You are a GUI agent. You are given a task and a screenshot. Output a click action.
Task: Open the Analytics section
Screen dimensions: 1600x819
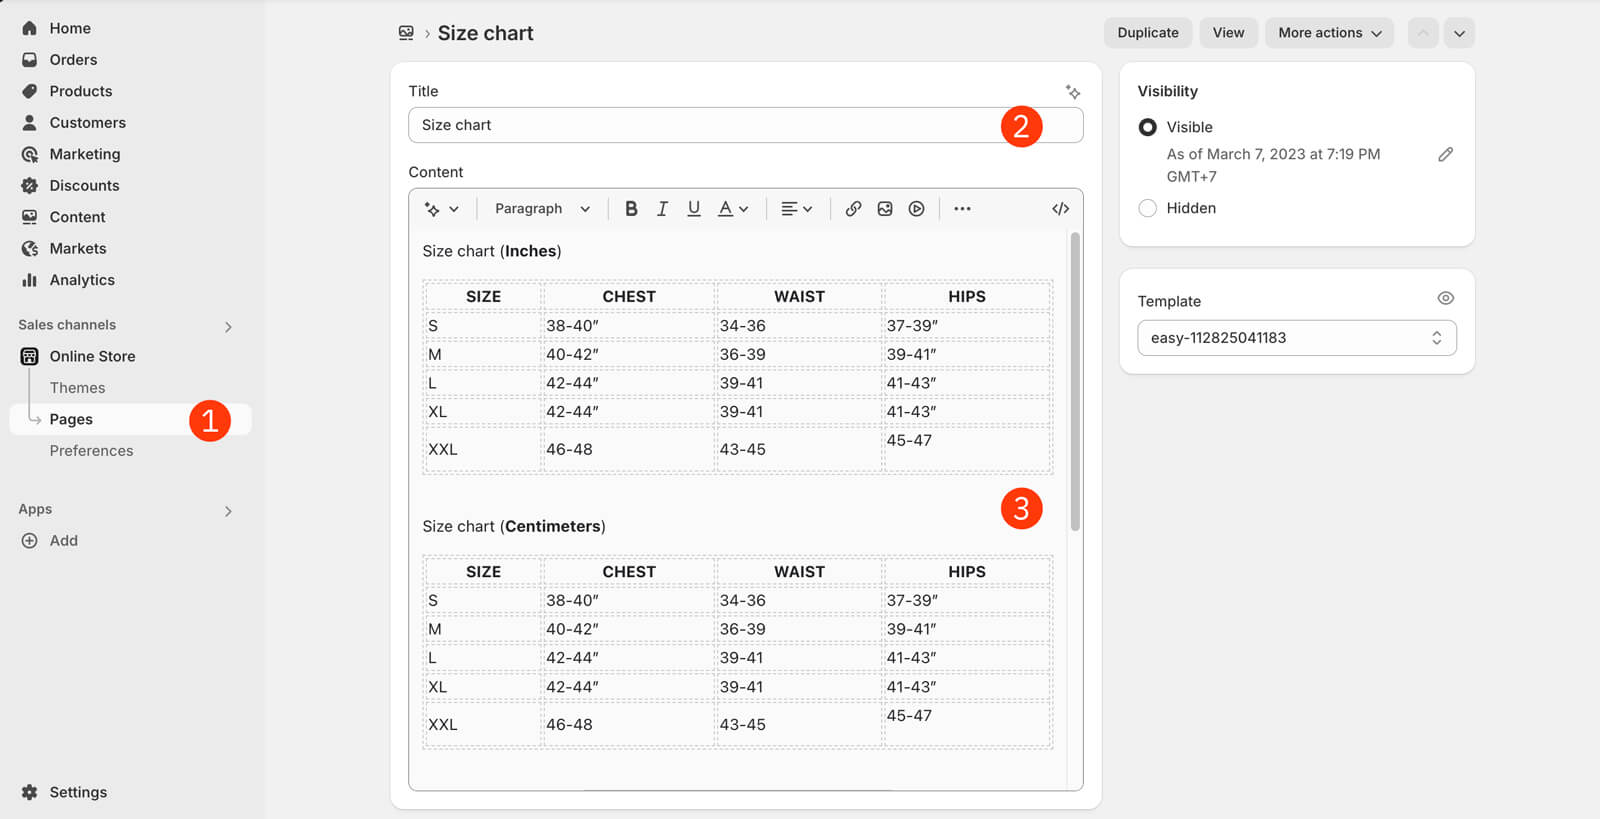click(x=81, y=280)
